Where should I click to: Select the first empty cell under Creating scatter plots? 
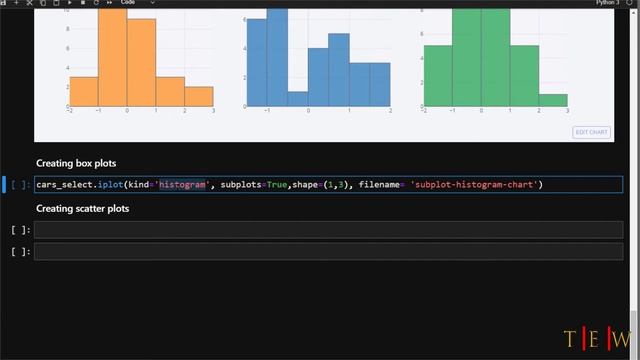[329, 230]
